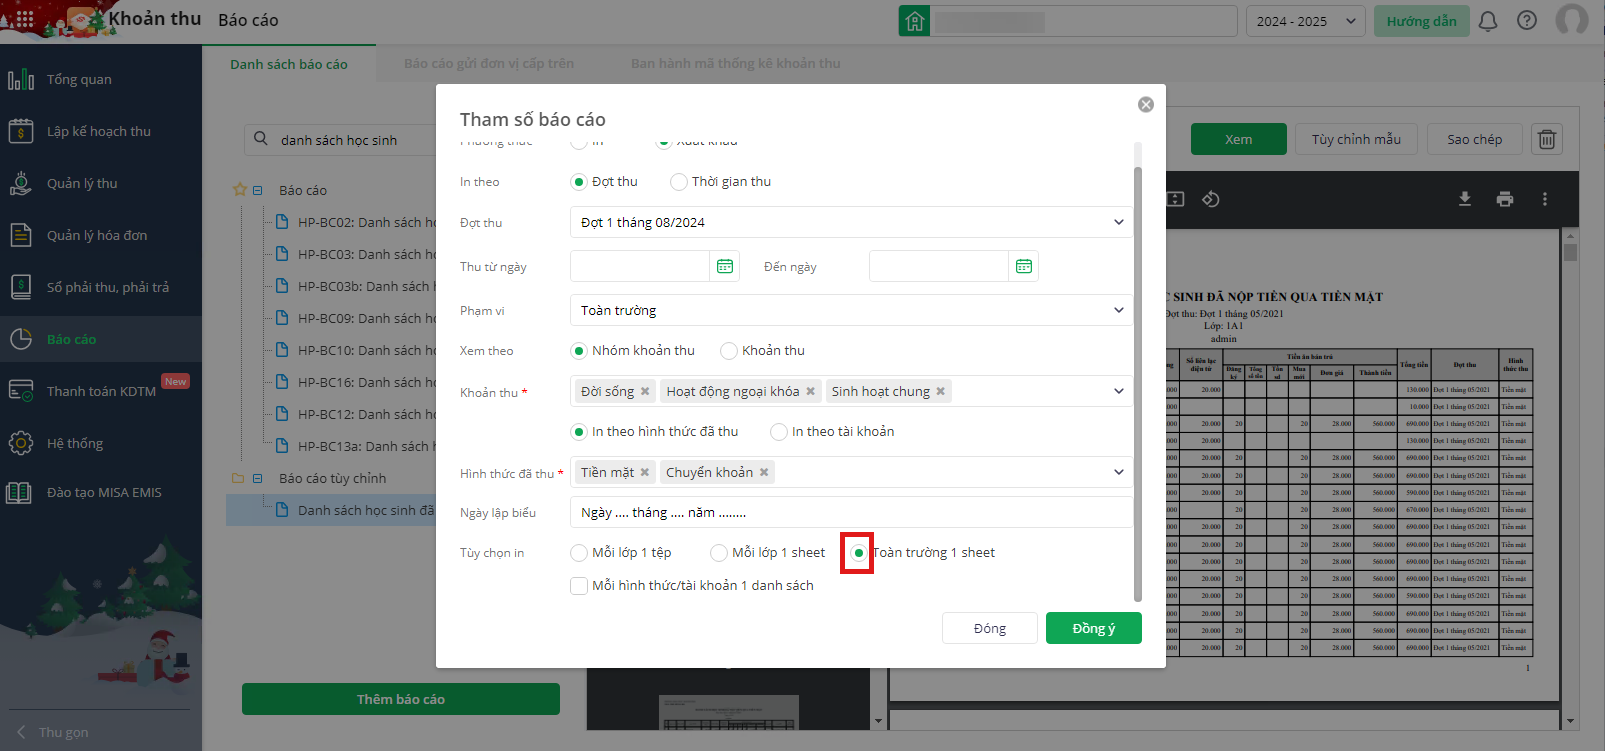Open the Thu từ ngày calendar picker
The height and width of the screenshot is (751, 1605).
[725, 266]
